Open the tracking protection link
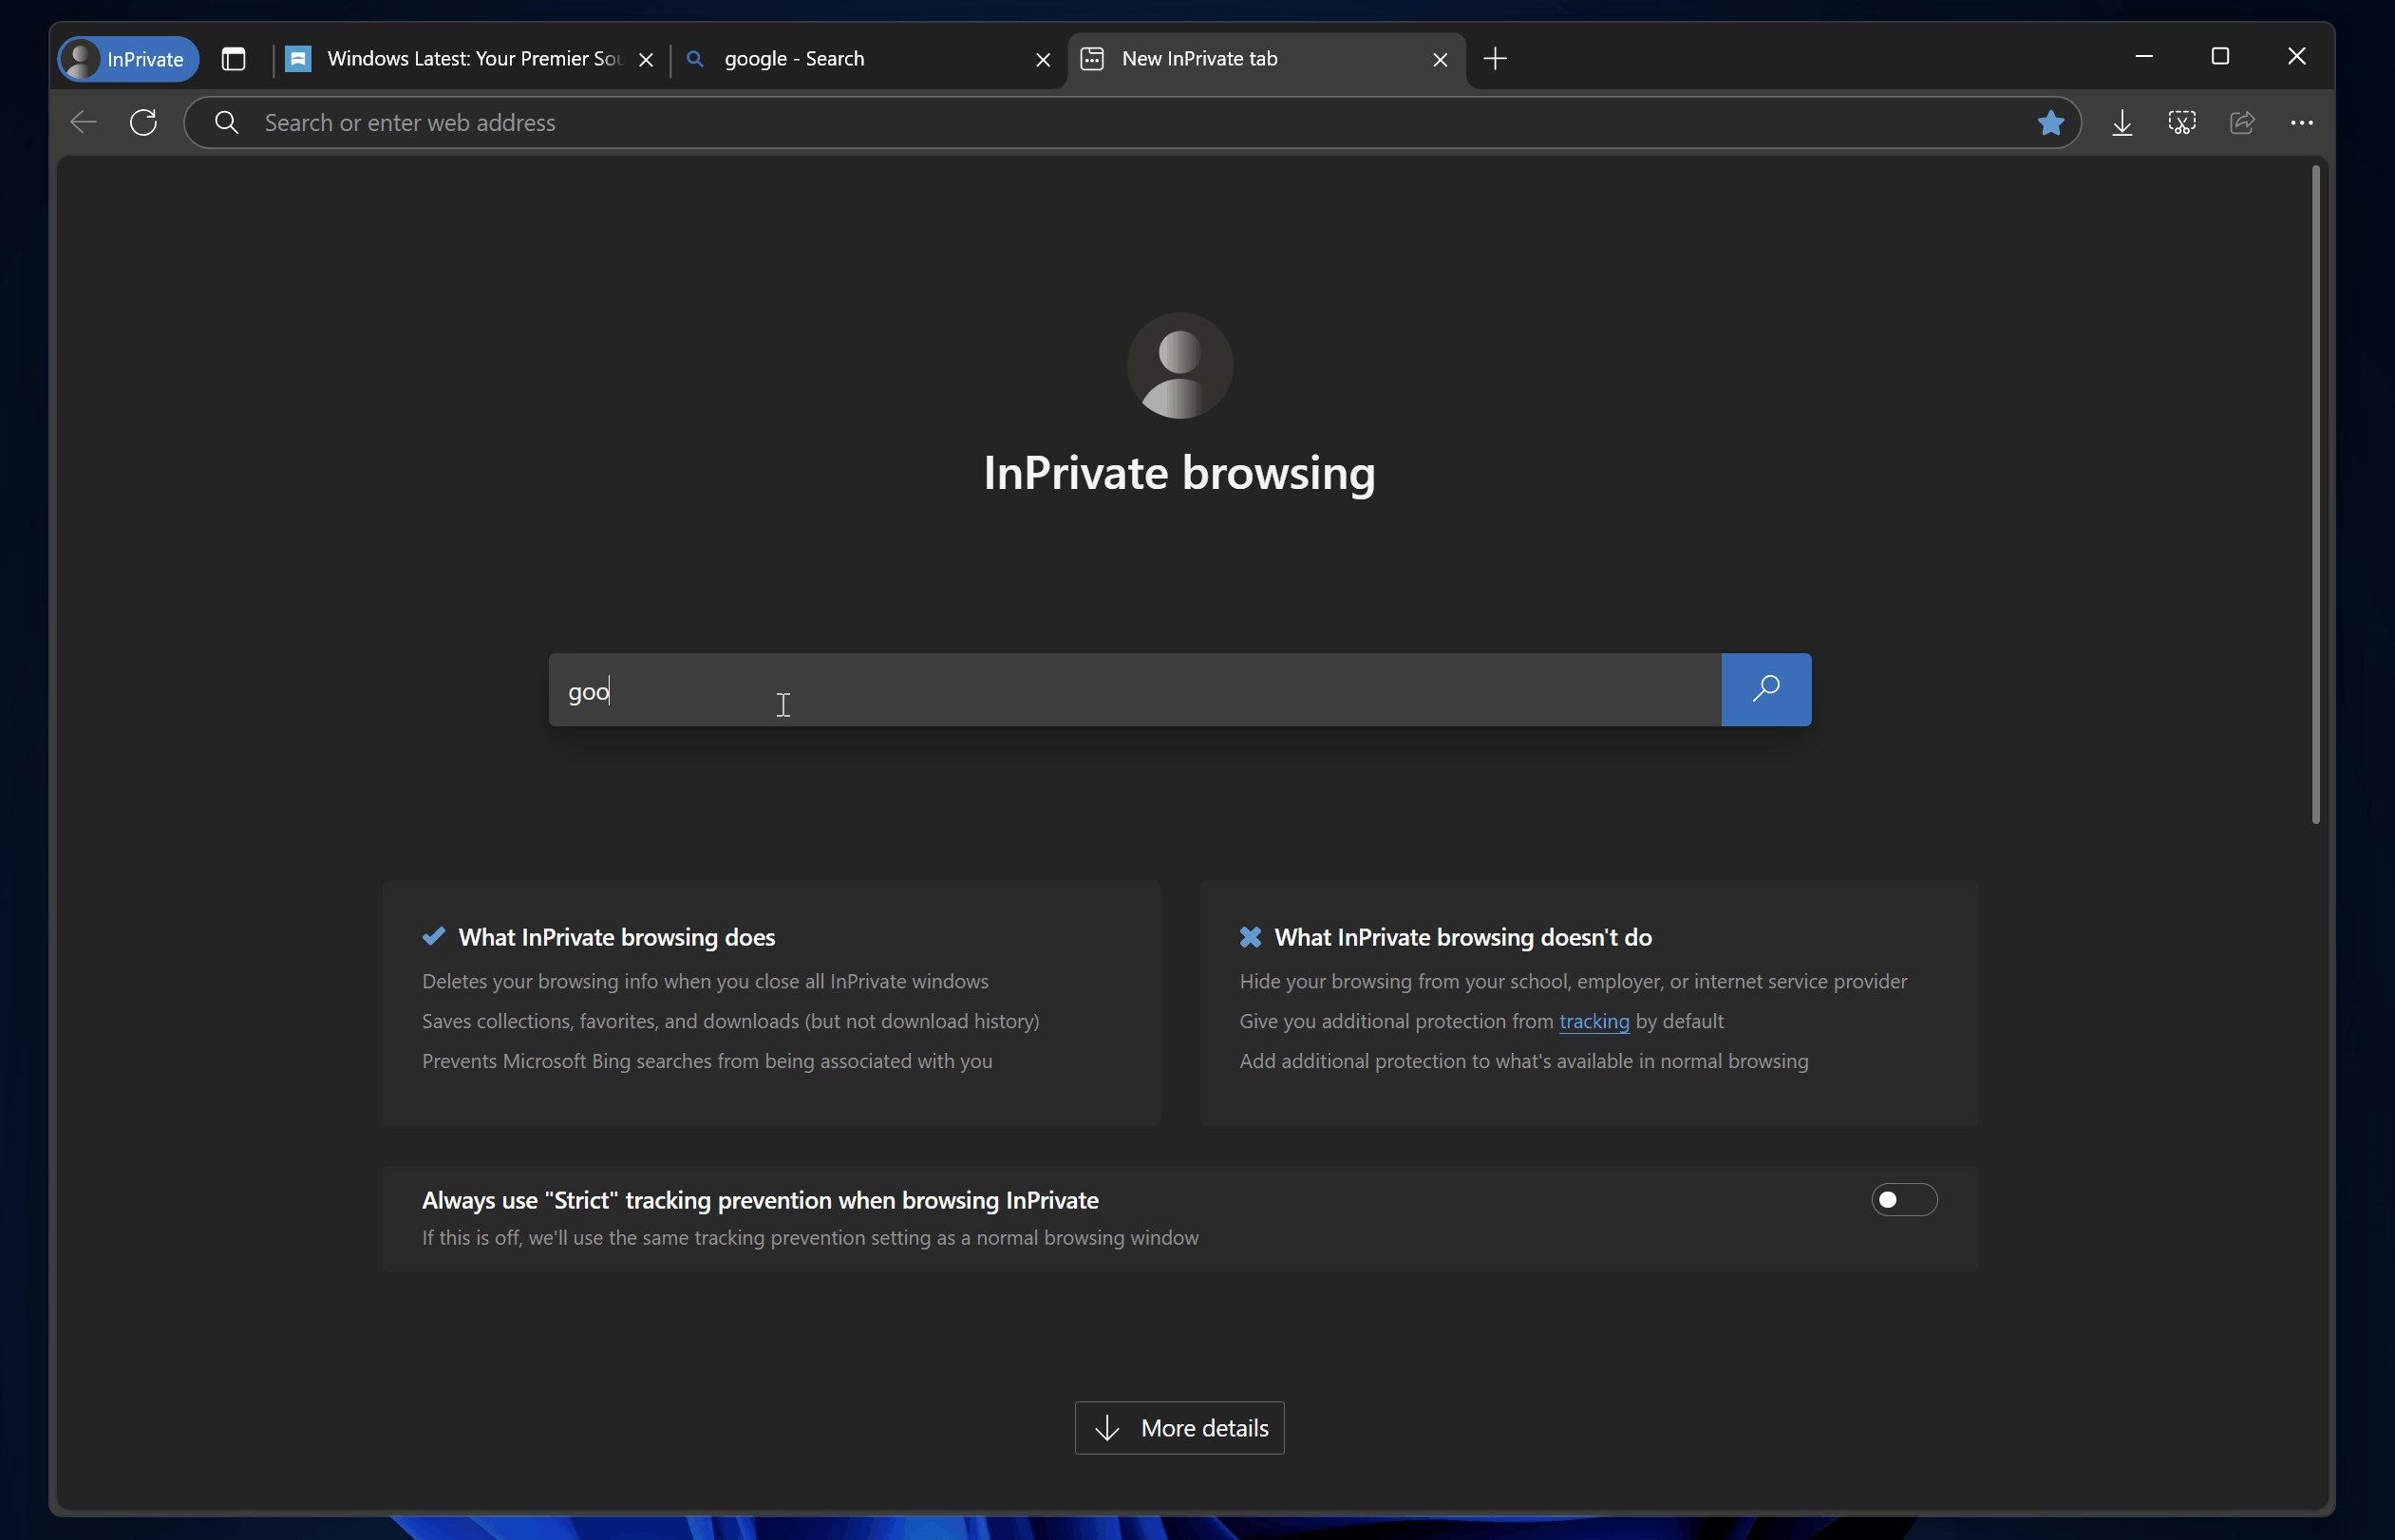This screenshot has height=1540, width=2395. pos(1594,1021)
